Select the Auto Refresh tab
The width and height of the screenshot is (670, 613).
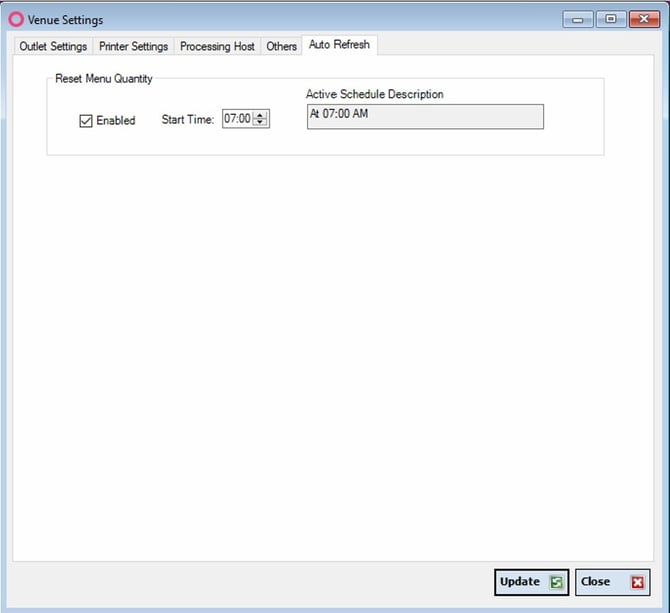click(339, 45)
